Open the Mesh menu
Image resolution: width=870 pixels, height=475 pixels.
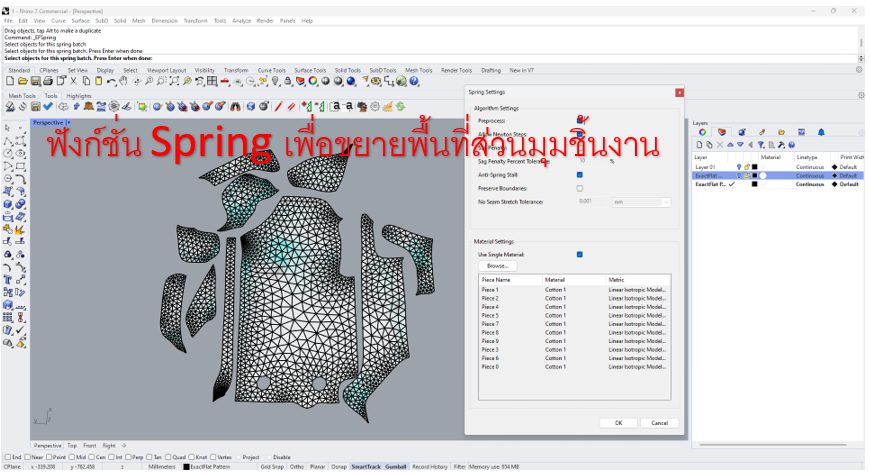(x=139, y=21)
